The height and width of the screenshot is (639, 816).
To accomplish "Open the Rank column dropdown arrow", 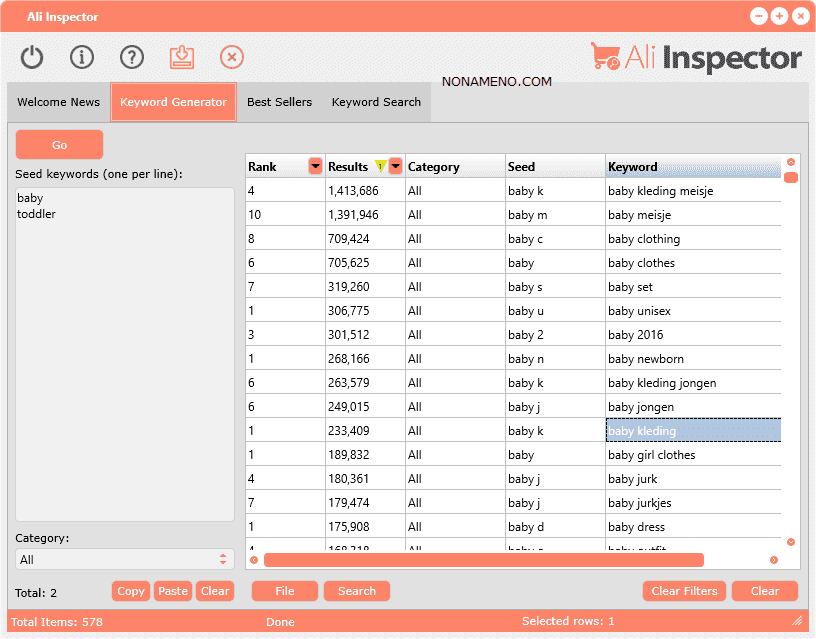I will point(316,166).
